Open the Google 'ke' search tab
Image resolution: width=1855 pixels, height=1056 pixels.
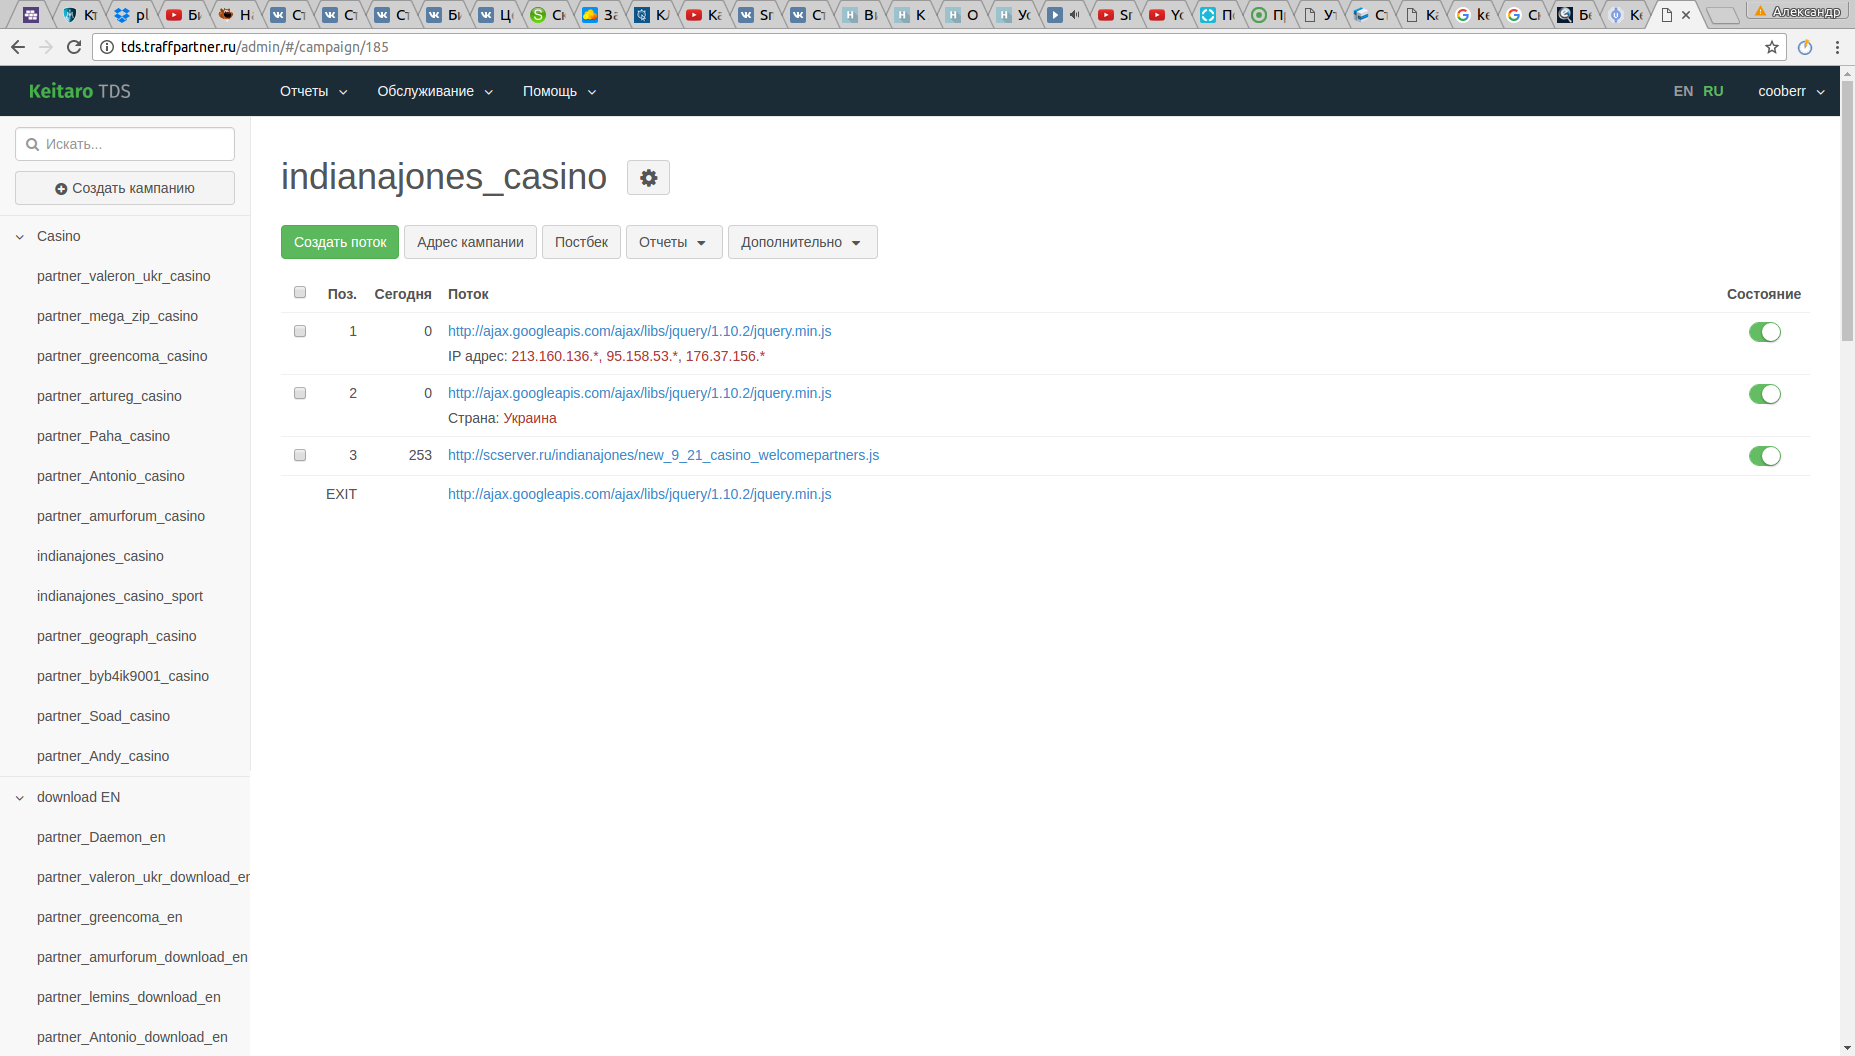click(1474, 15)
